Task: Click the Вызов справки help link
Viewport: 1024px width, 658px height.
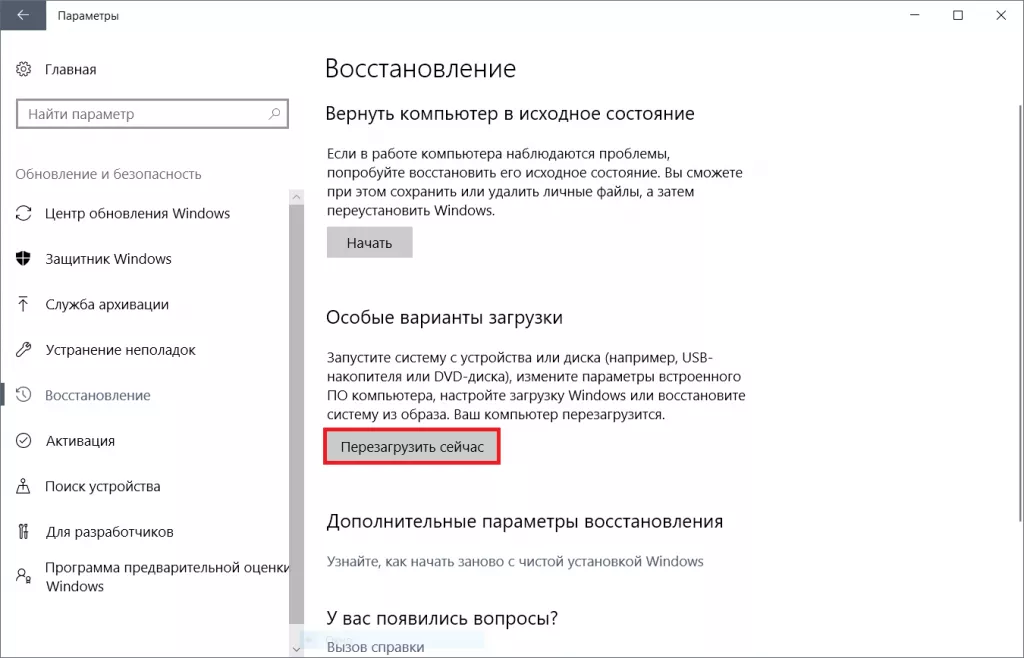Action: [375, 646]
